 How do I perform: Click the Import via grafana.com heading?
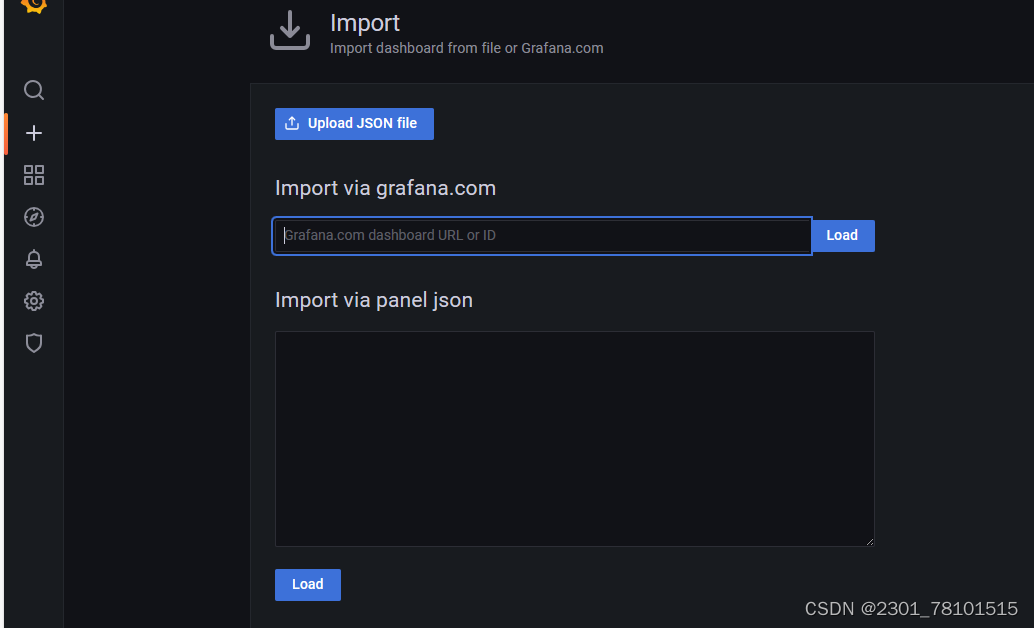384,188
